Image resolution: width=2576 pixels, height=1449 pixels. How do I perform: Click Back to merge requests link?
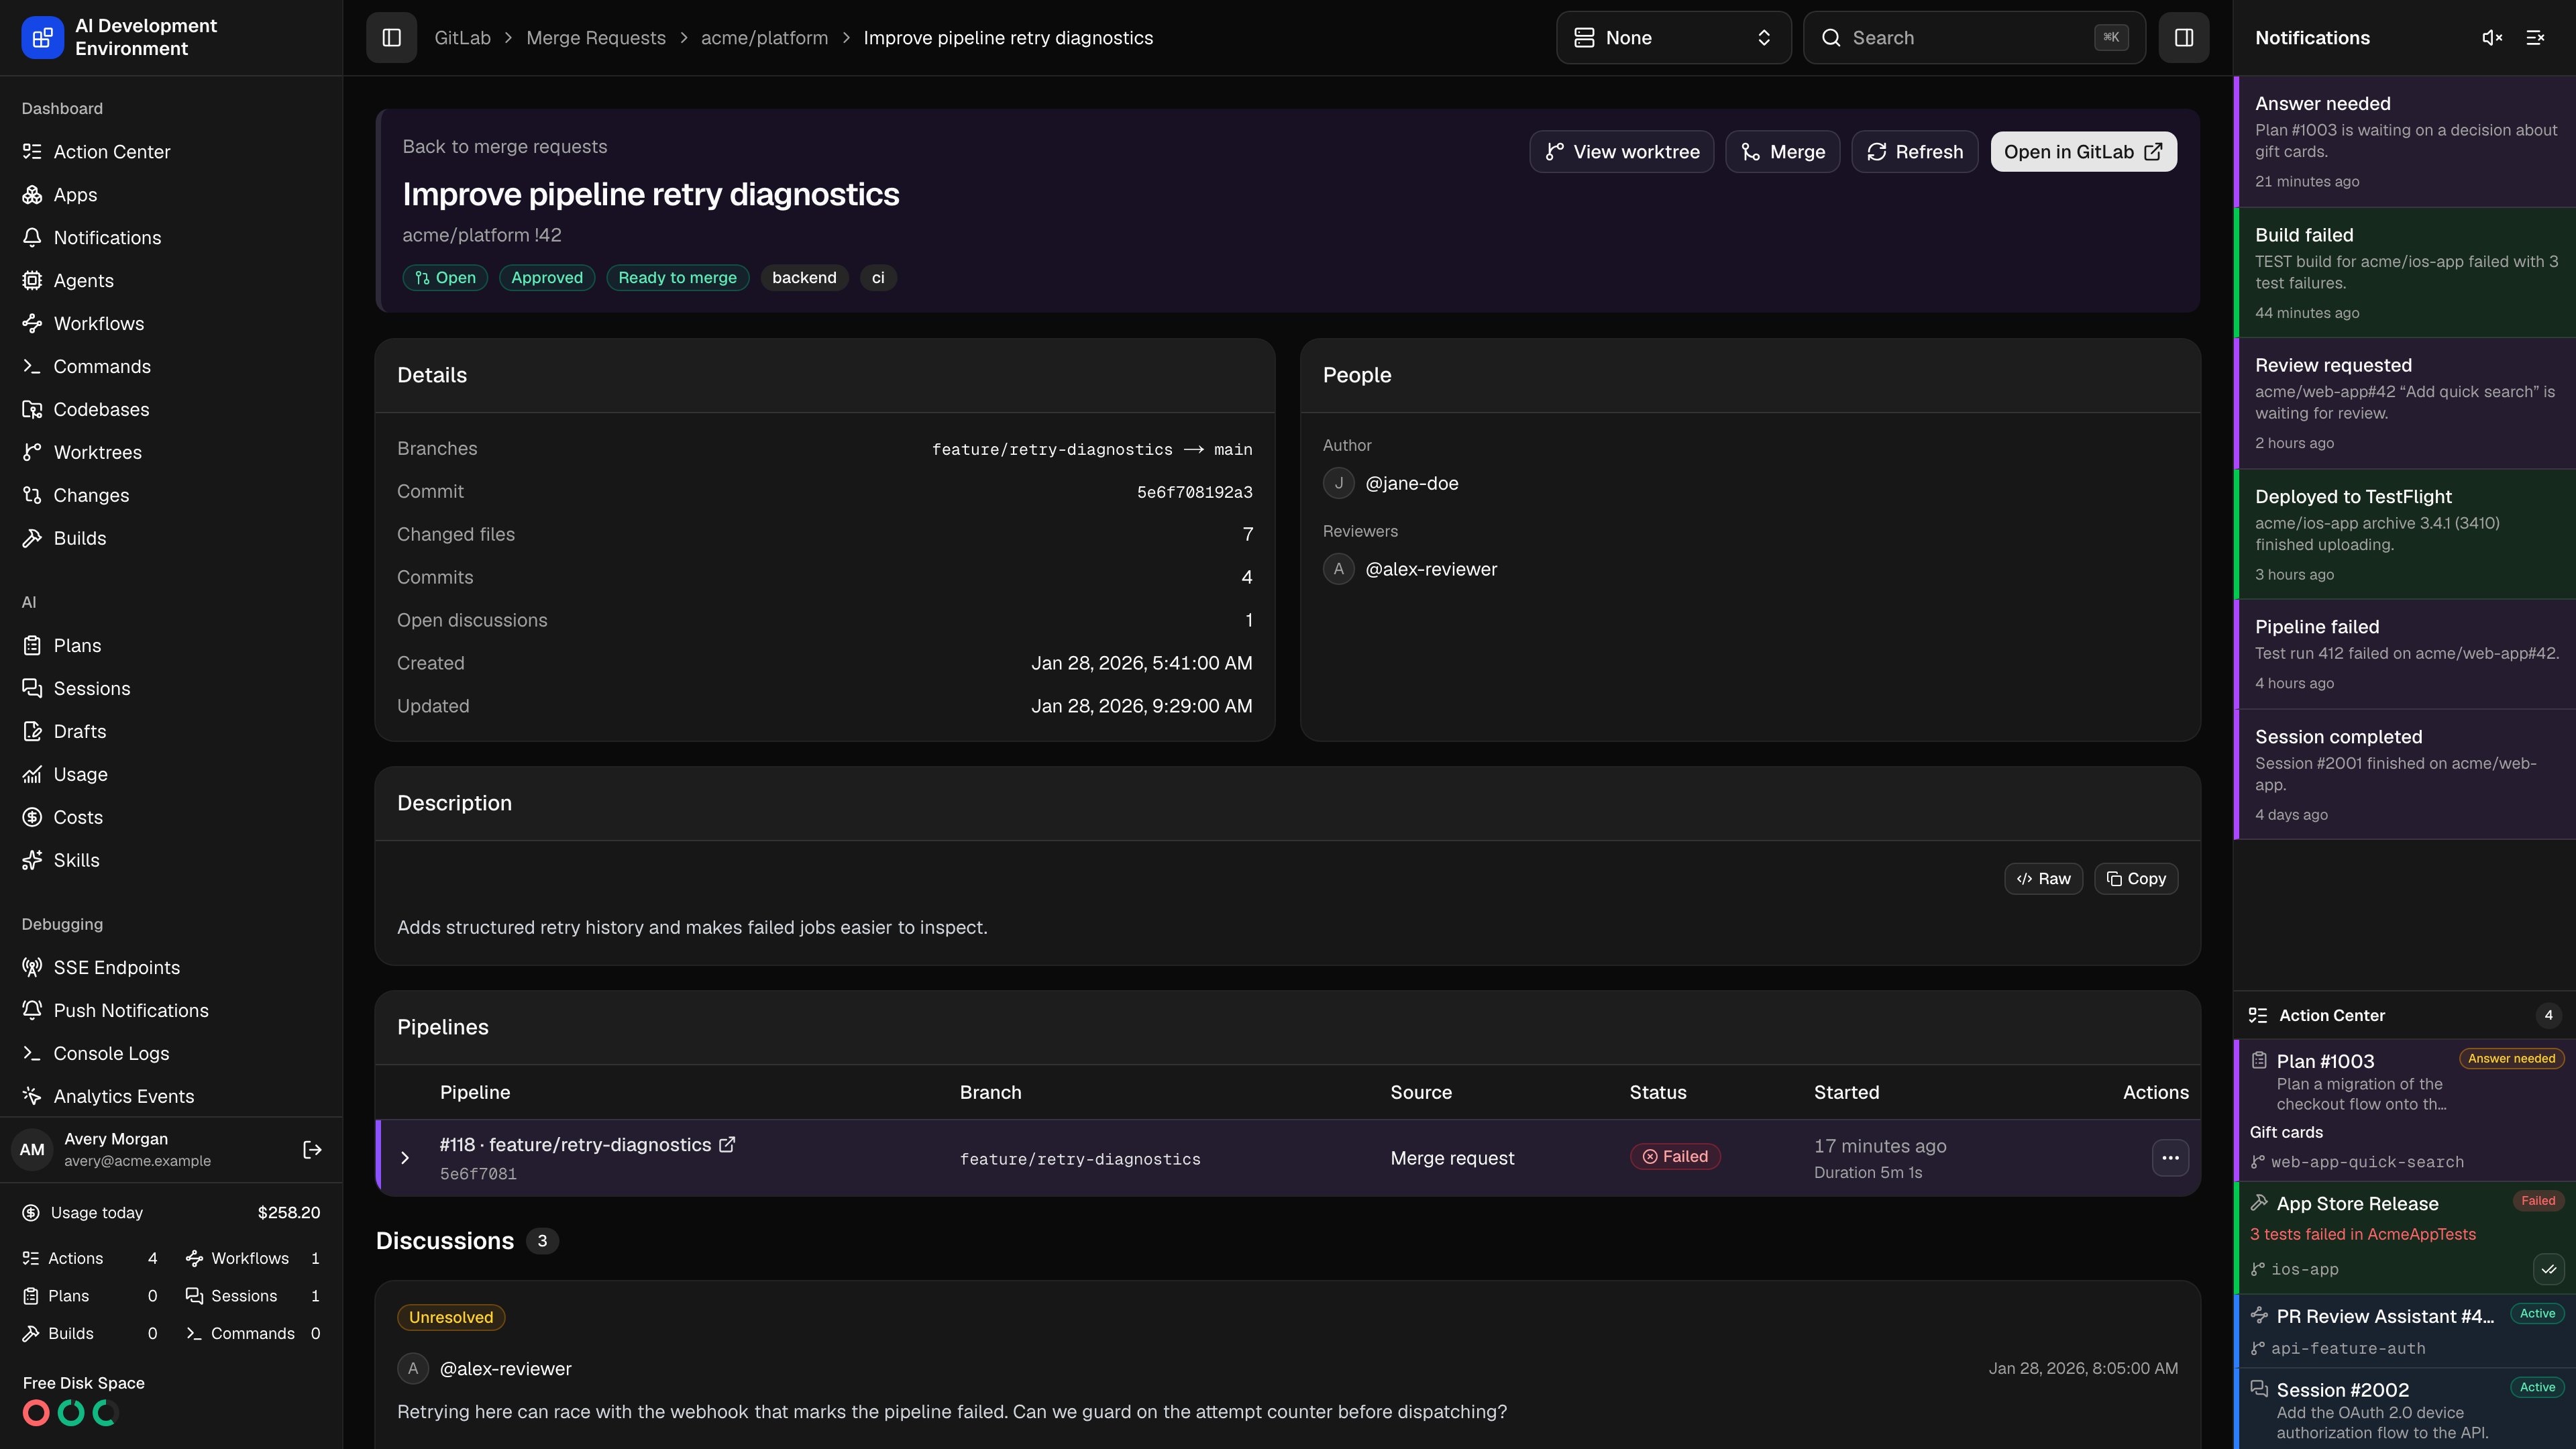504,147
